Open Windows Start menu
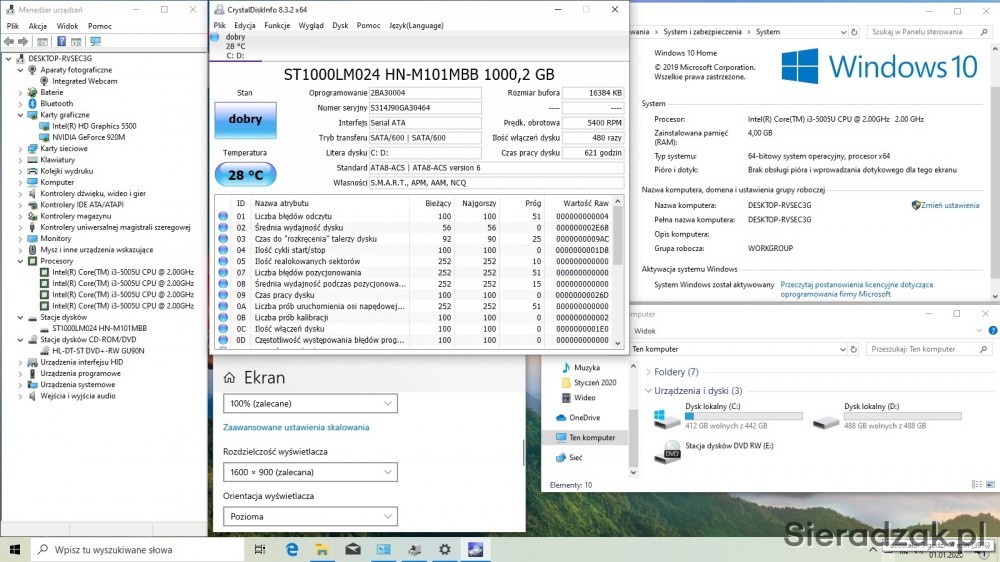1000x562 pixels. (15, 549)
